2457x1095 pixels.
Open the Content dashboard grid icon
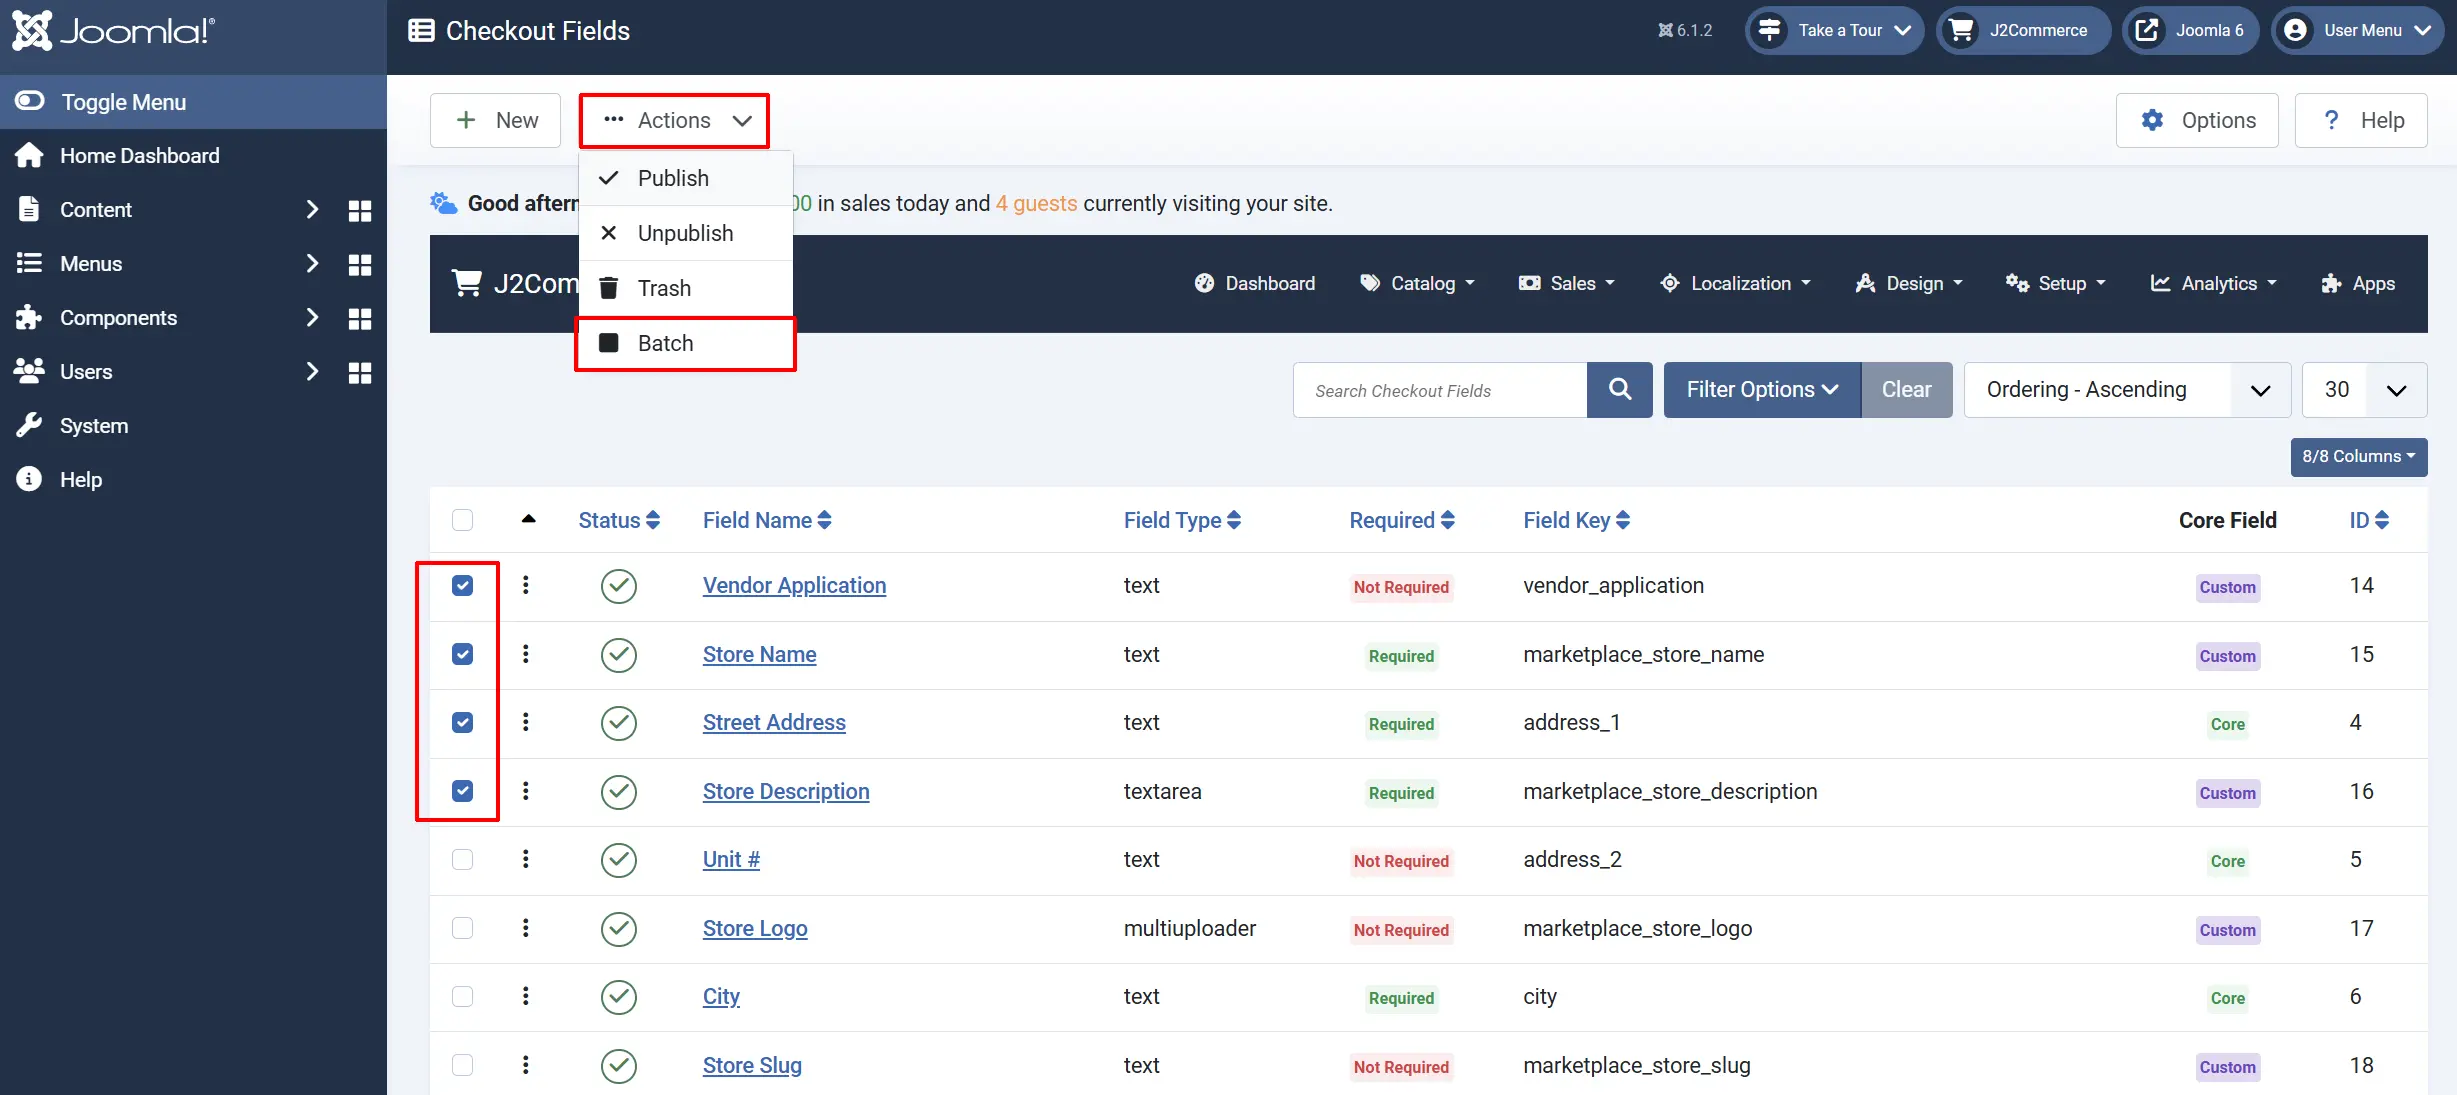click(359, 210)
